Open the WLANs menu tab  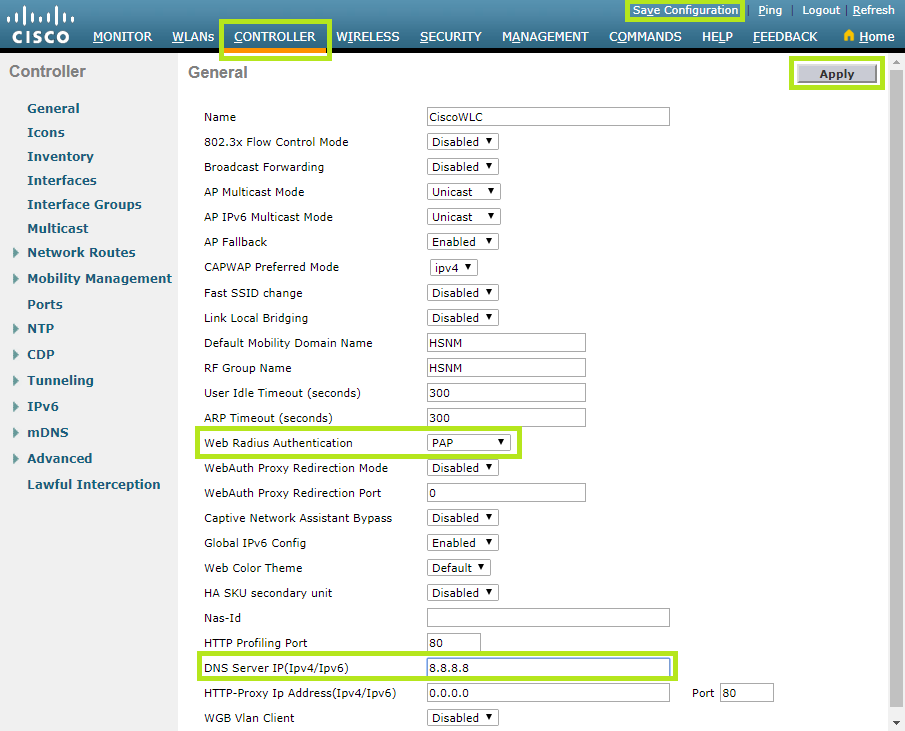pos(193,37)
